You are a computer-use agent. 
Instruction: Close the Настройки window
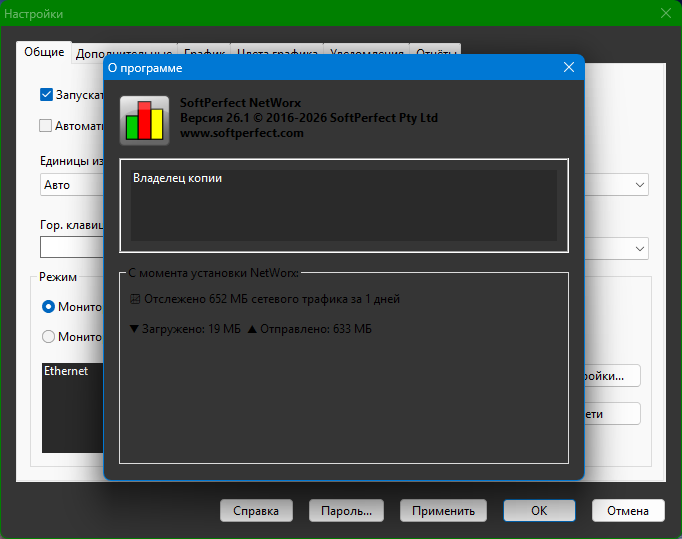point(665,14)
